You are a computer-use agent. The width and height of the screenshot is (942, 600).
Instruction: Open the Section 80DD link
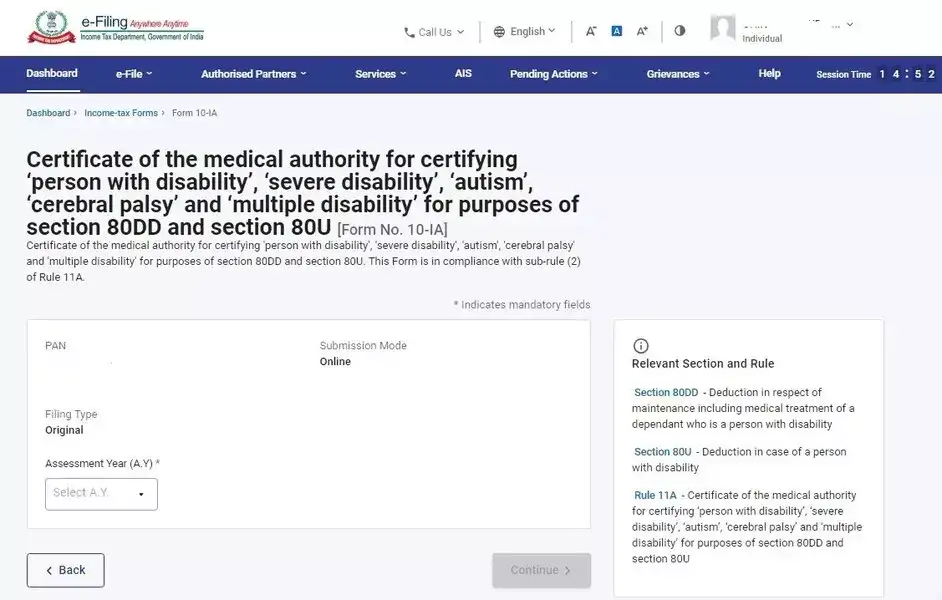tap(664, 391)
